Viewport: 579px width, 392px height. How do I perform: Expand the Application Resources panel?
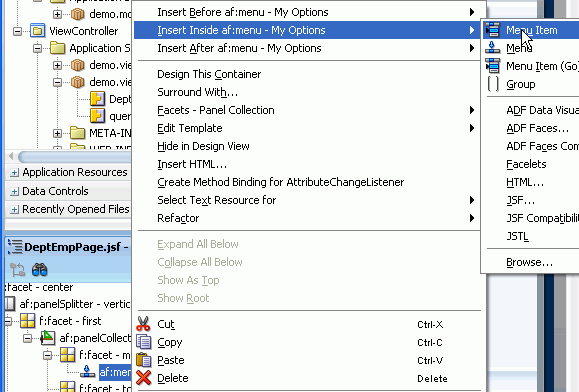pyautogui.click(x=14, y=172)
